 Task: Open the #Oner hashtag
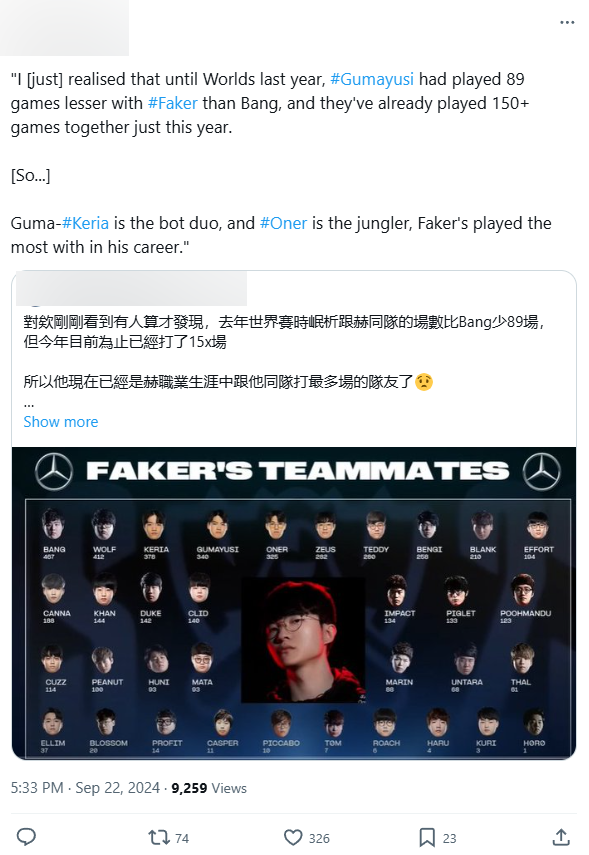pos(283,223)
